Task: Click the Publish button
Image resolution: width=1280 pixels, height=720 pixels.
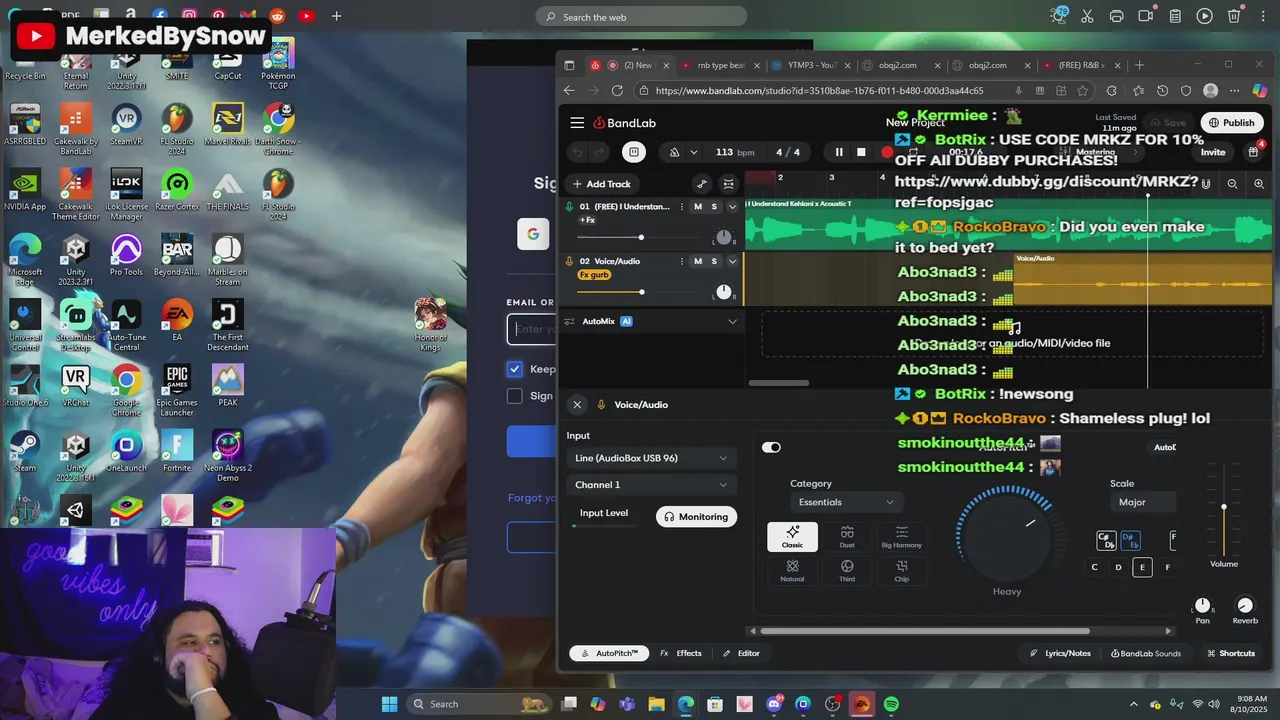Action: (x=1231, y=123)
